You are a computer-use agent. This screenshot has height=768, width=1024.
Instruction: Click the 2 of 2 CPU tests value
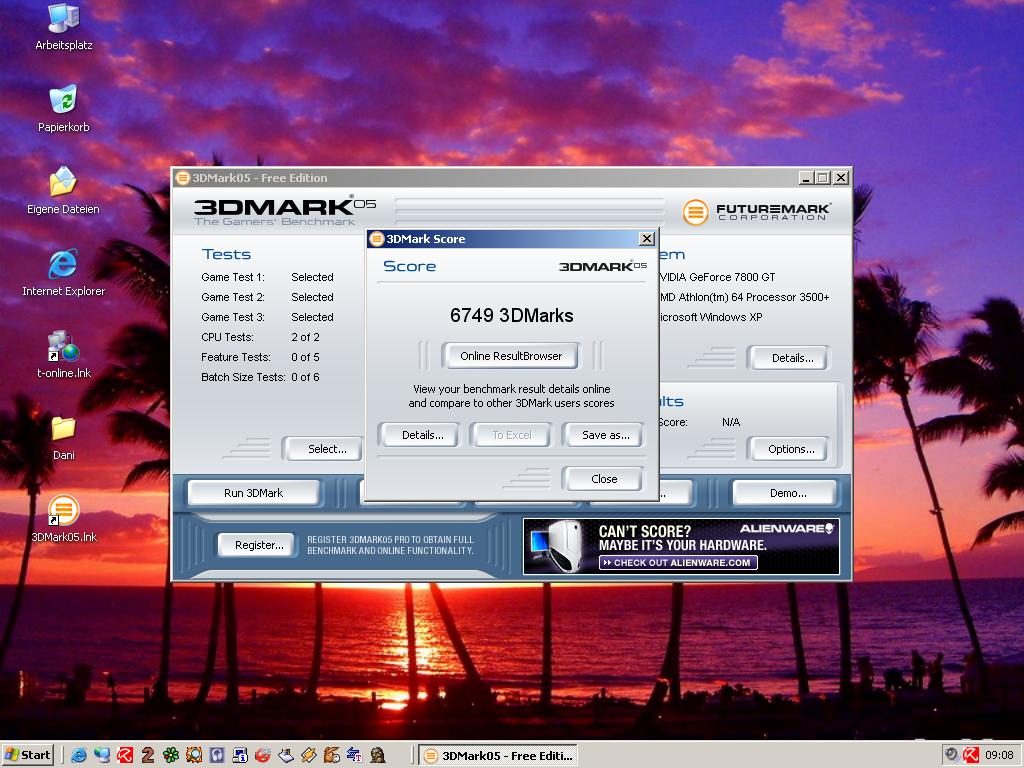click(306, 337)
